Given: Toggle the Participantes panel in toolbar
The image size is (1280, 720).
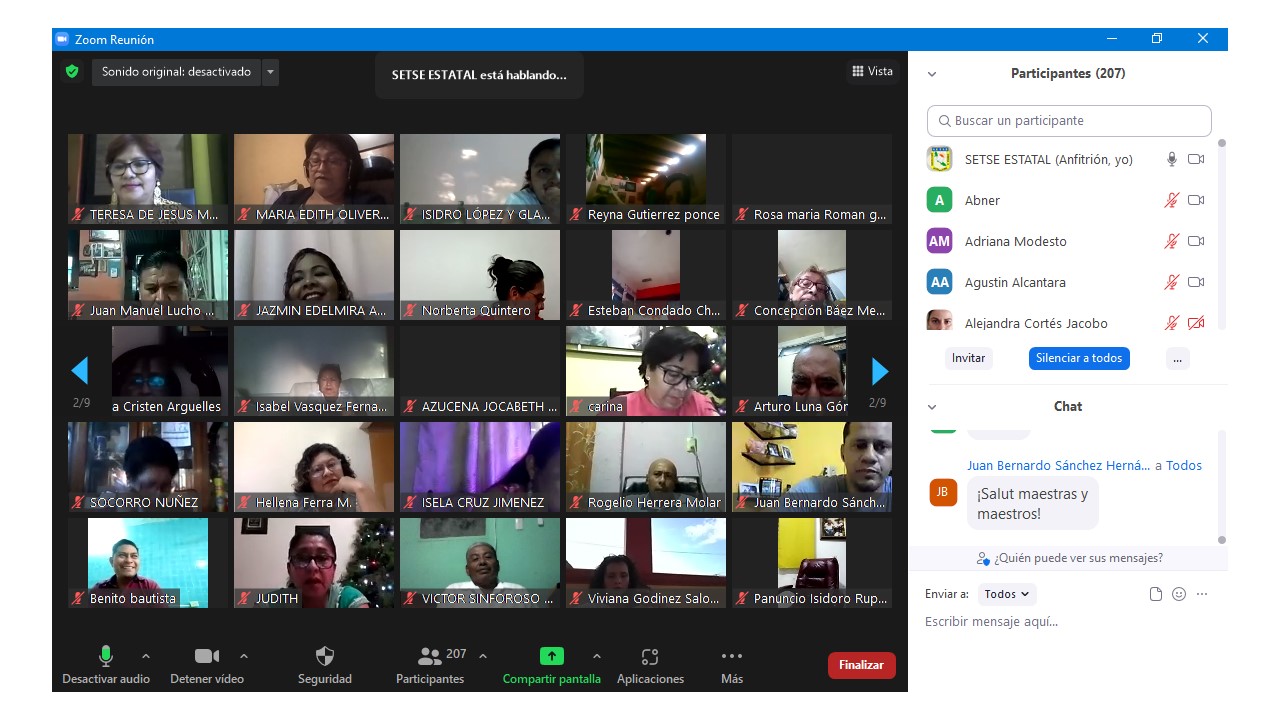Looking at the screenshot, I should 430,665.
